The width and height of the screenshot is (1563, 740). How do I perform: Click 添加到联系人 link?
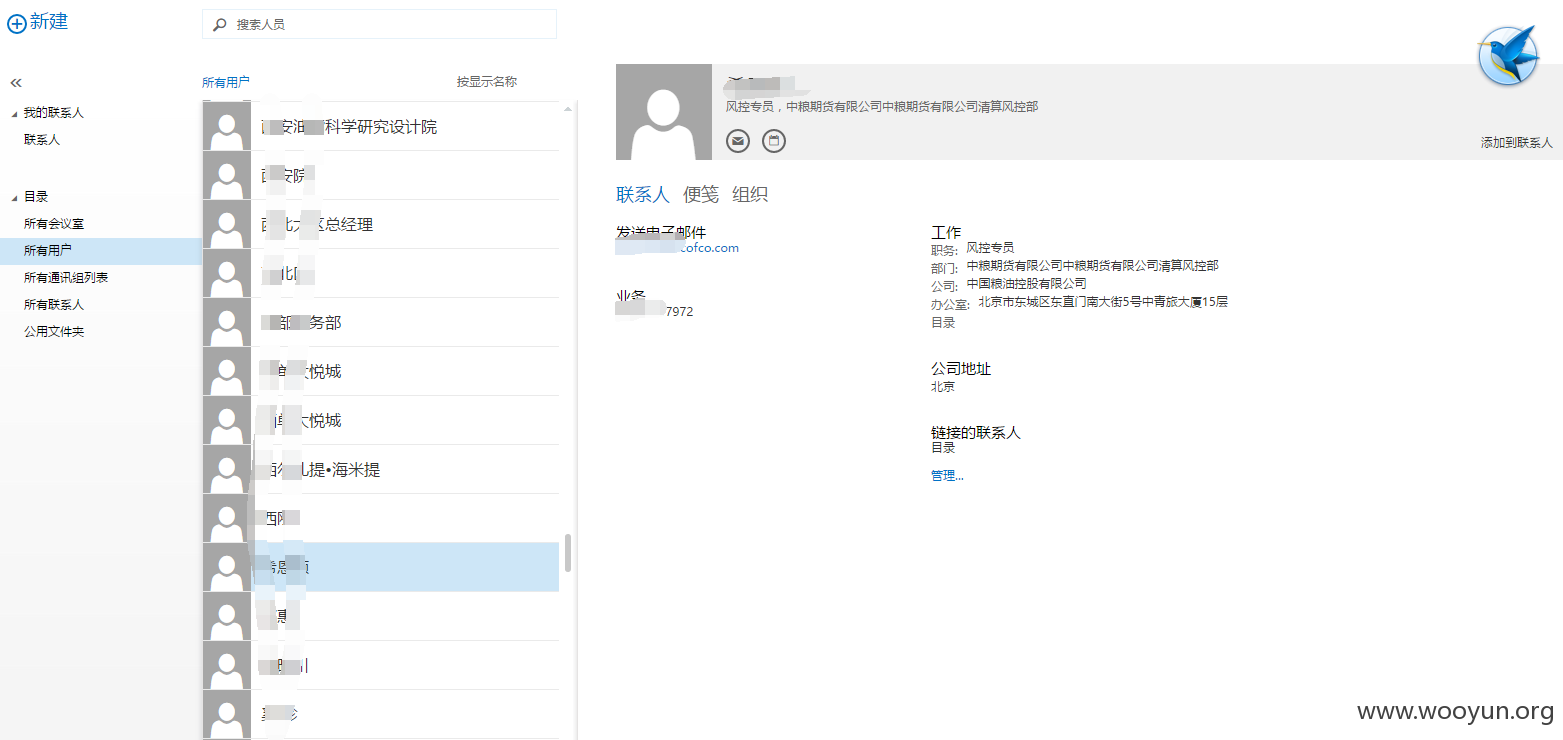[1517, 143]
